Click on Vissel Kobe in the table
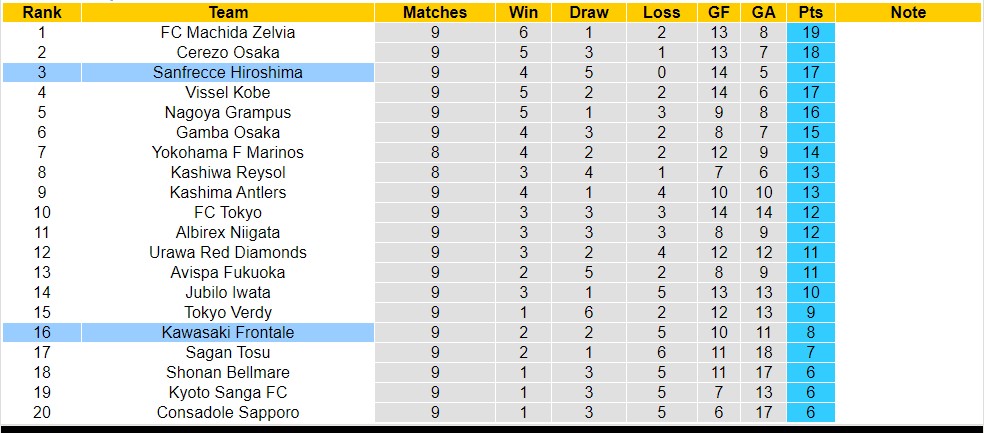The image size is (984, 433). point(228,92)
